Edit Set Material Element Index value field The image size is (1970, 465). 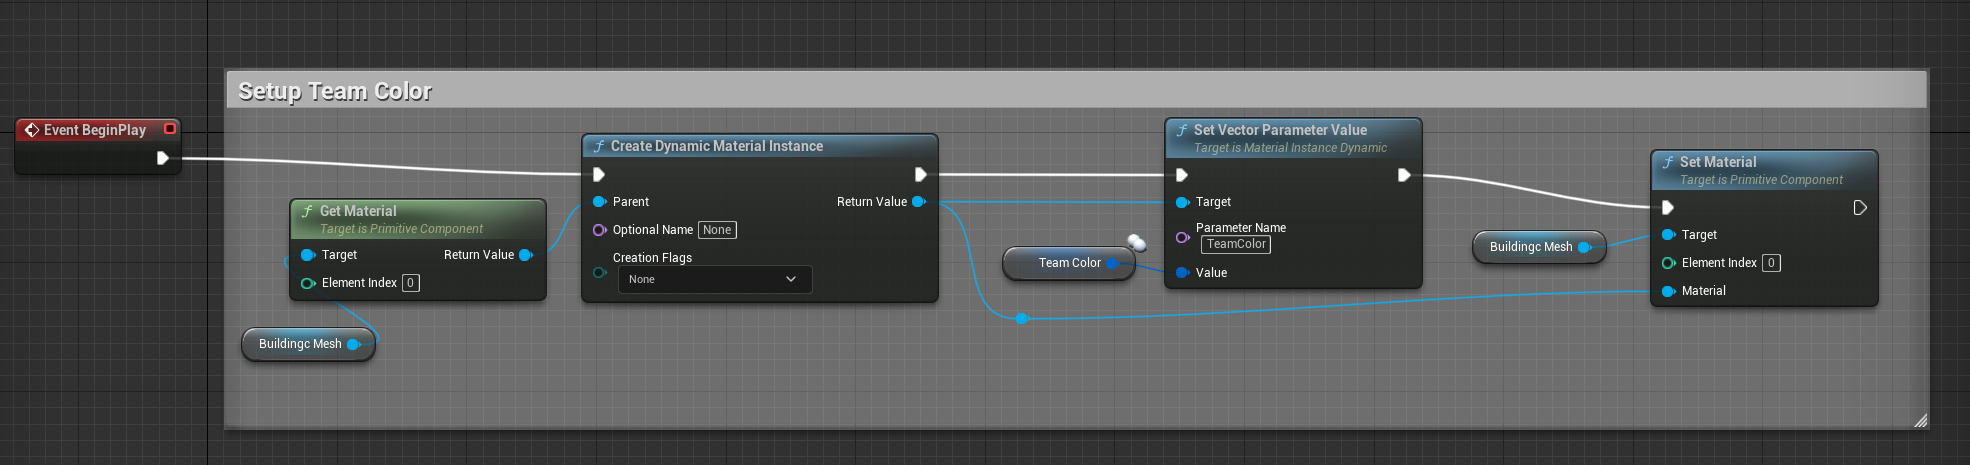[1771, 263]
